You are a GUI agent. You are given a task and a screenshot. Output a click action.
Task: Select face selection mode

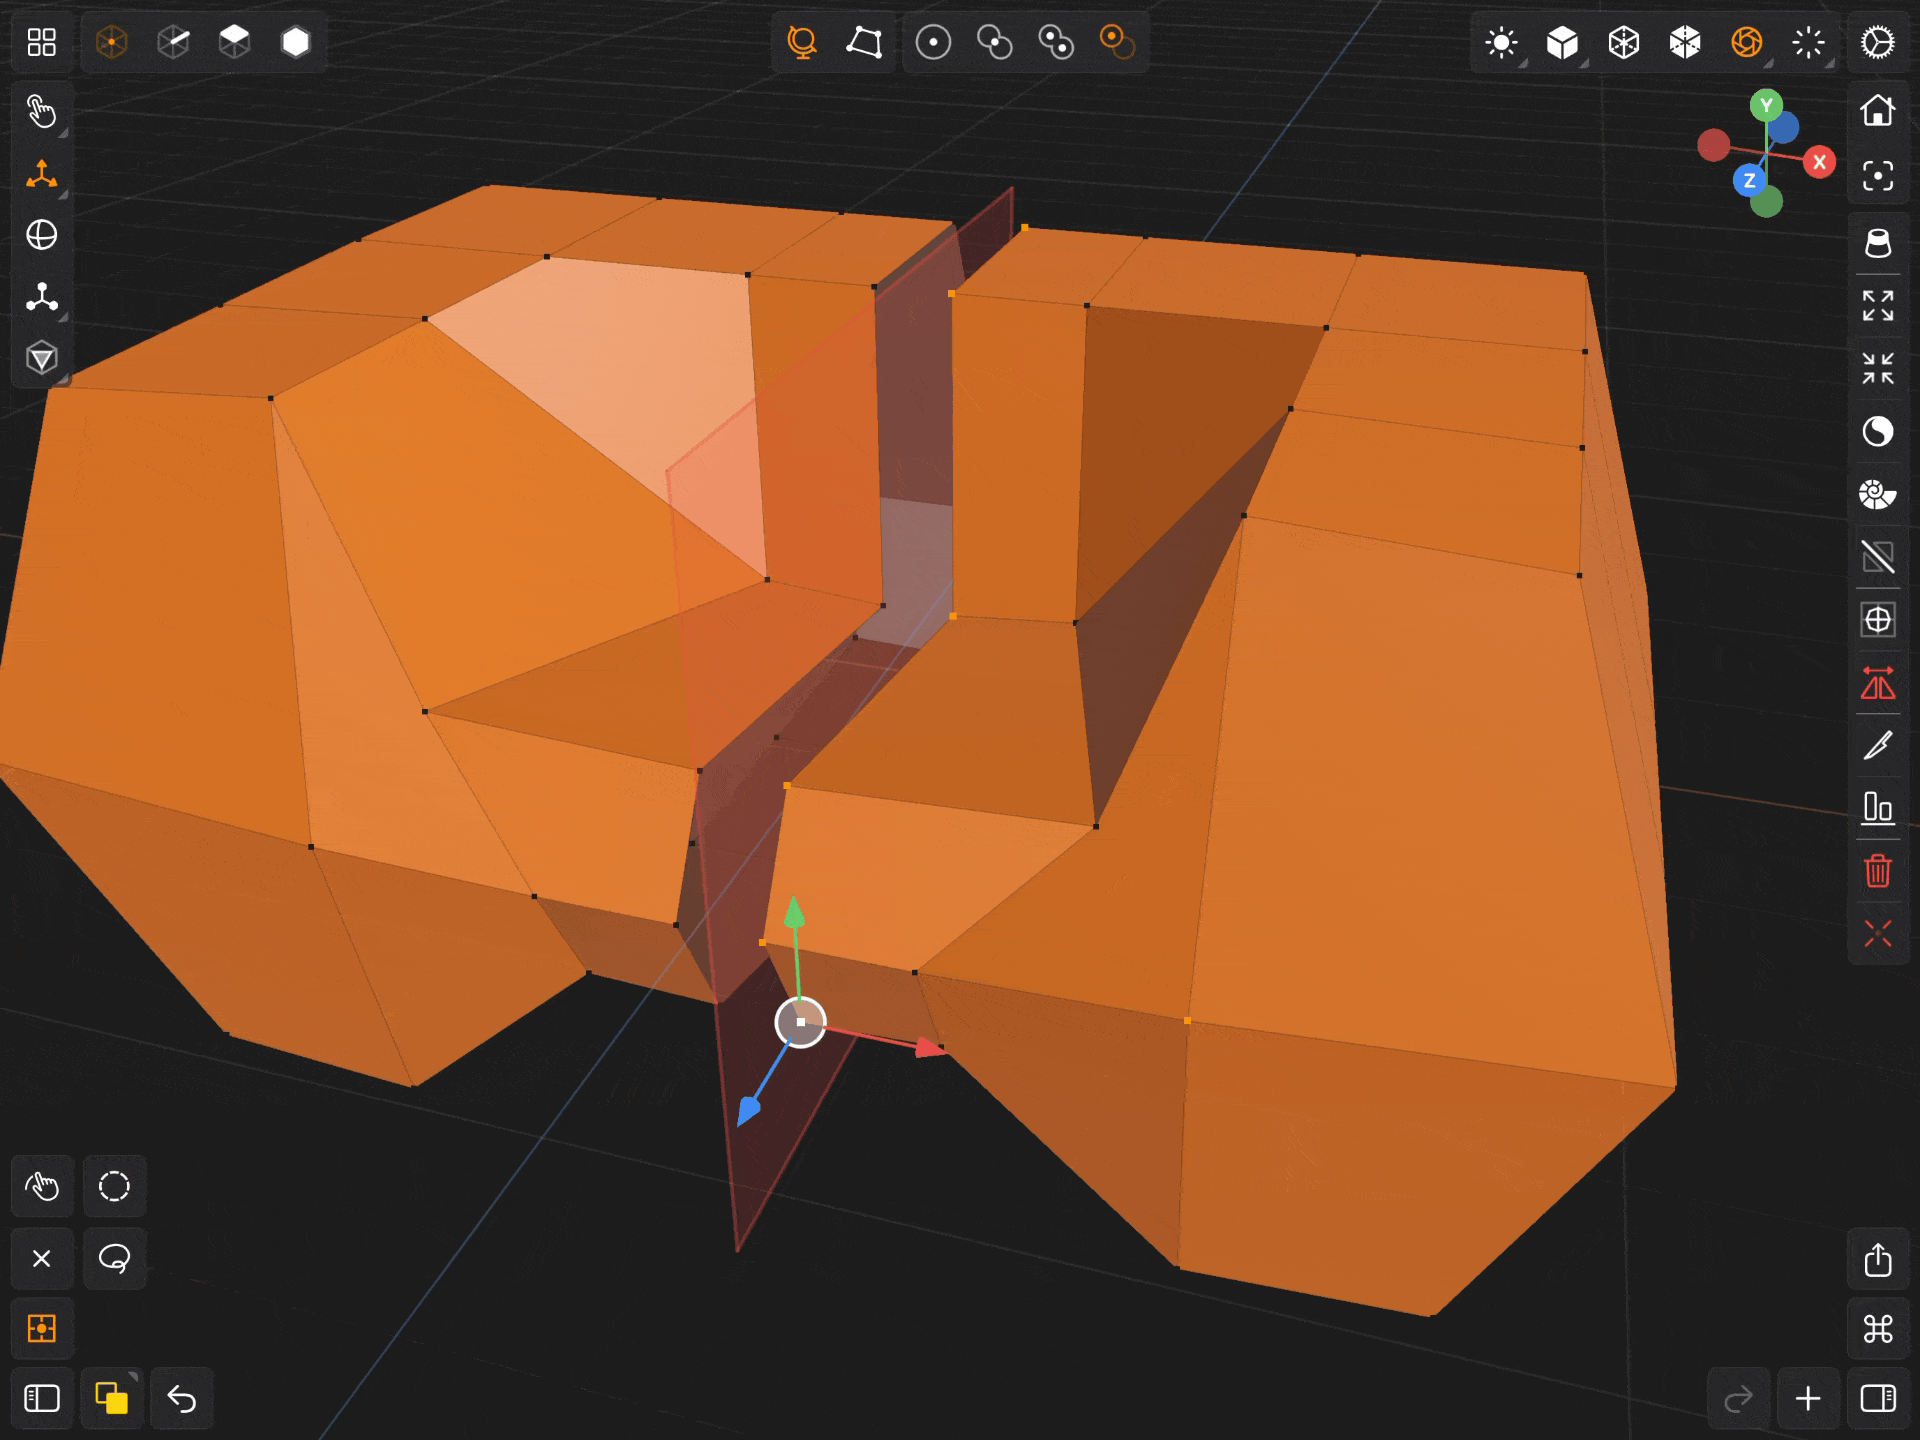(x=234, y=42)
